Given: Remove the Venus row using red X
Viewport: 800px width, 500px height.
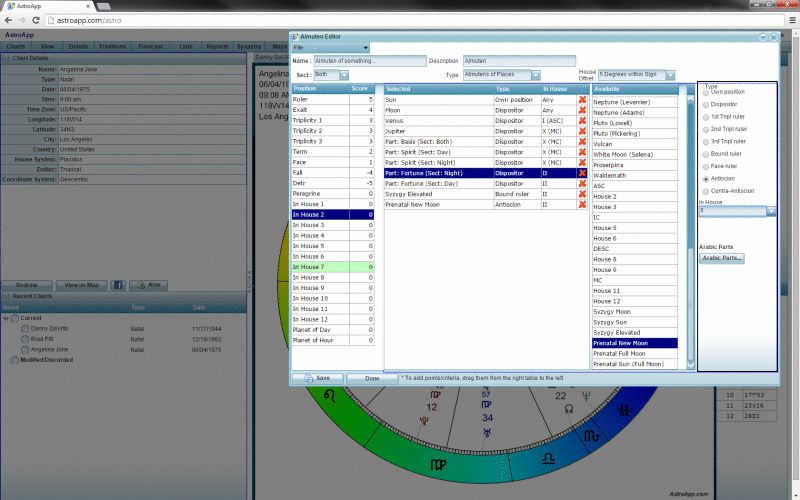Looking at the screenshot, I should [x=582, y=120].
